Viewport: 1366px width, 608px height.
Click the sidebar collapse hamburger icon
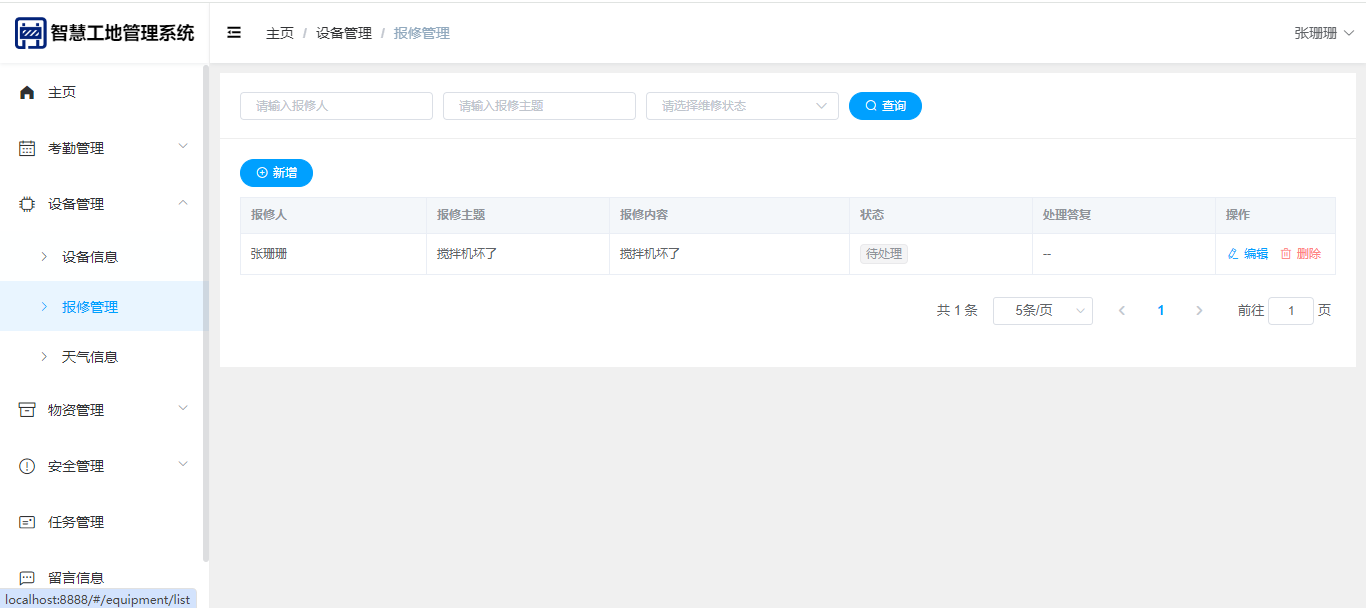pyautogui.click(x=234, y=33)
